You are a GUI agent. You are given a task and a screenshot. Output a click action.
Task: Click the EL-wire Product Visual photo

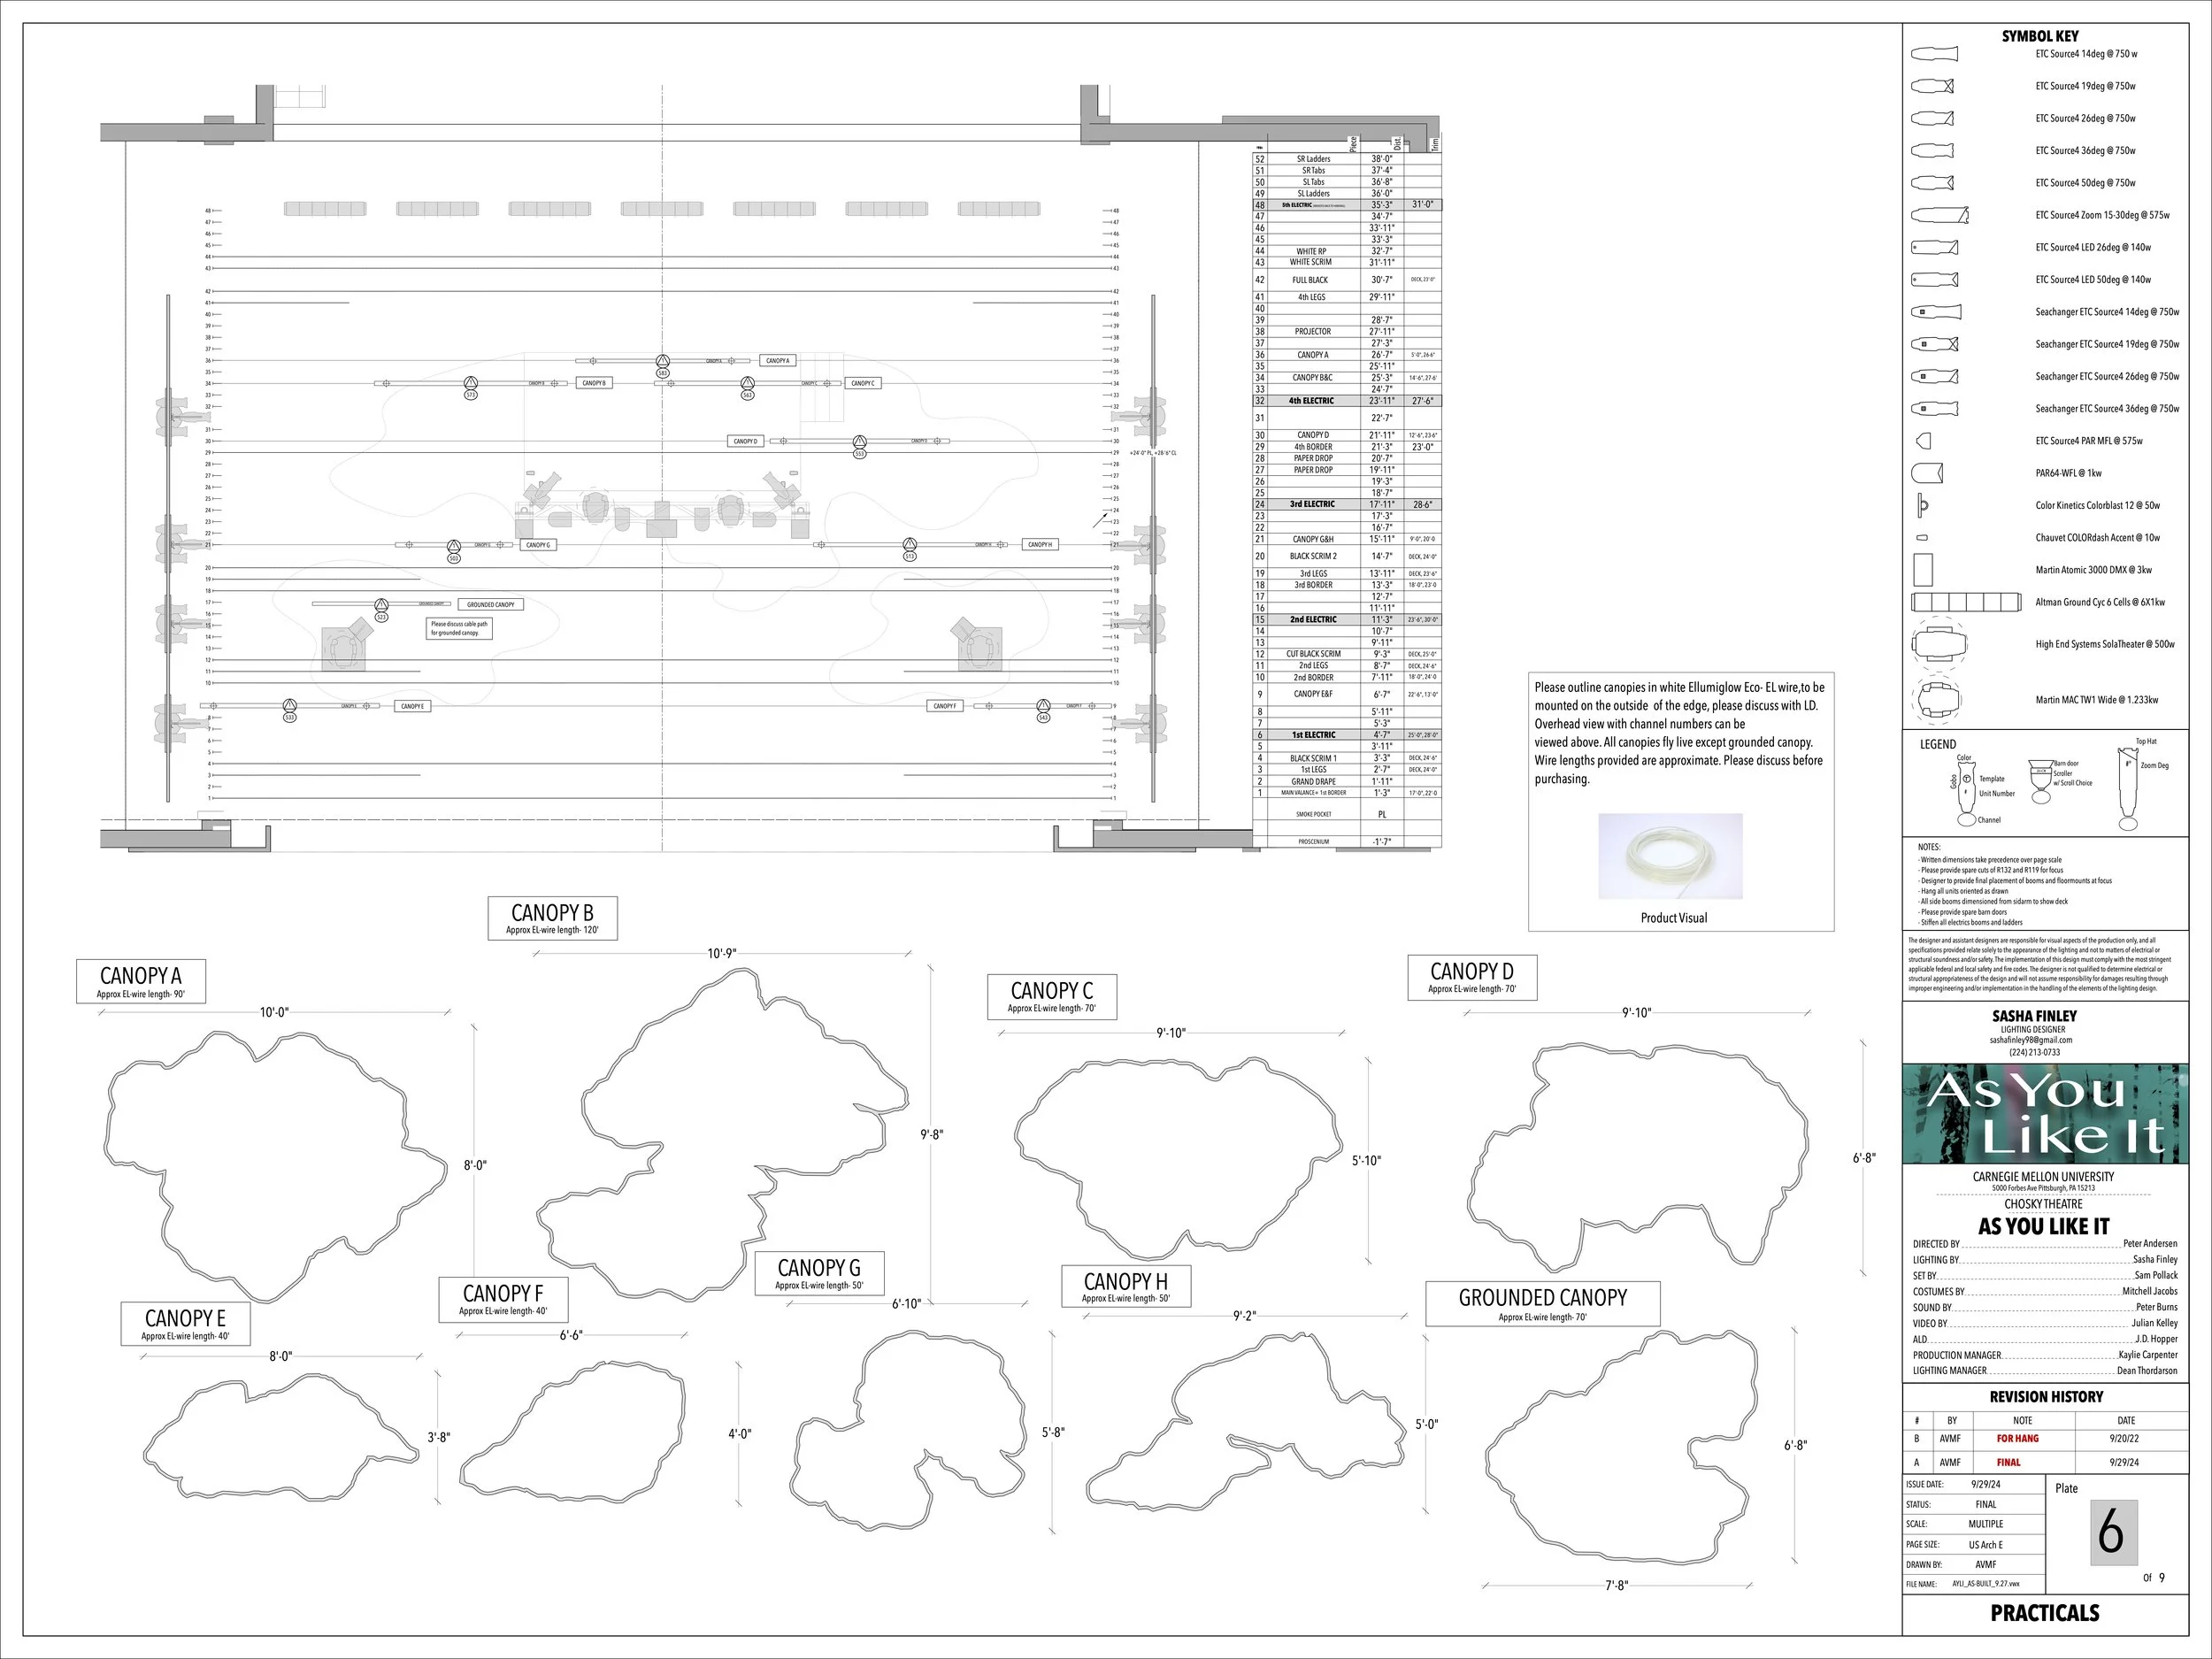coord(1670,856)
